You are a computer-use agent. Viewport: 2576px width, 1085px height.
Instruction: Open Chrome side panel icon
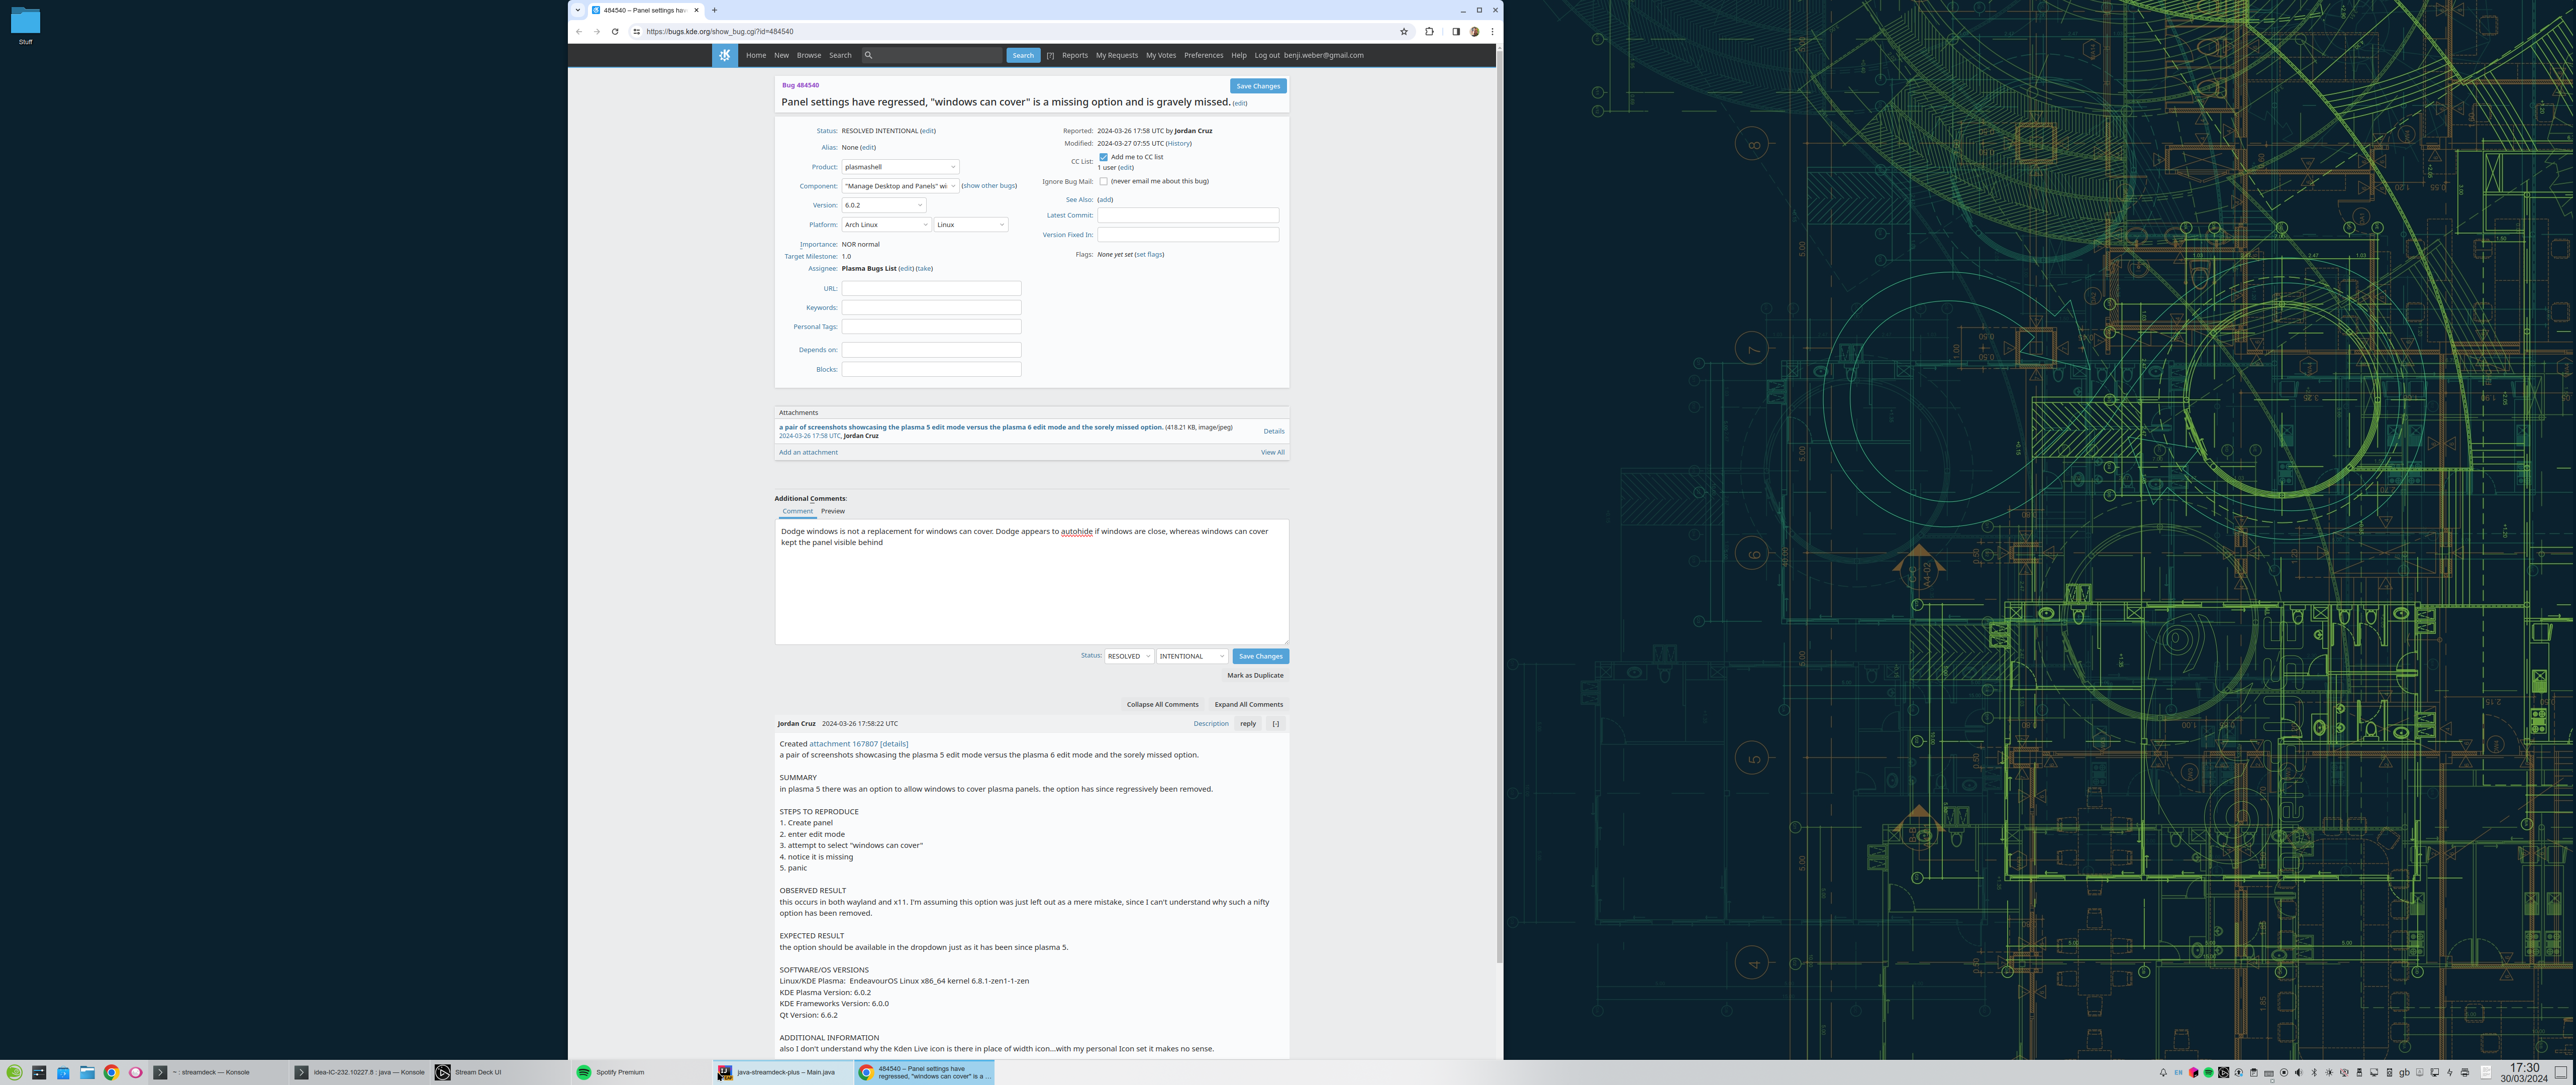1456,32
